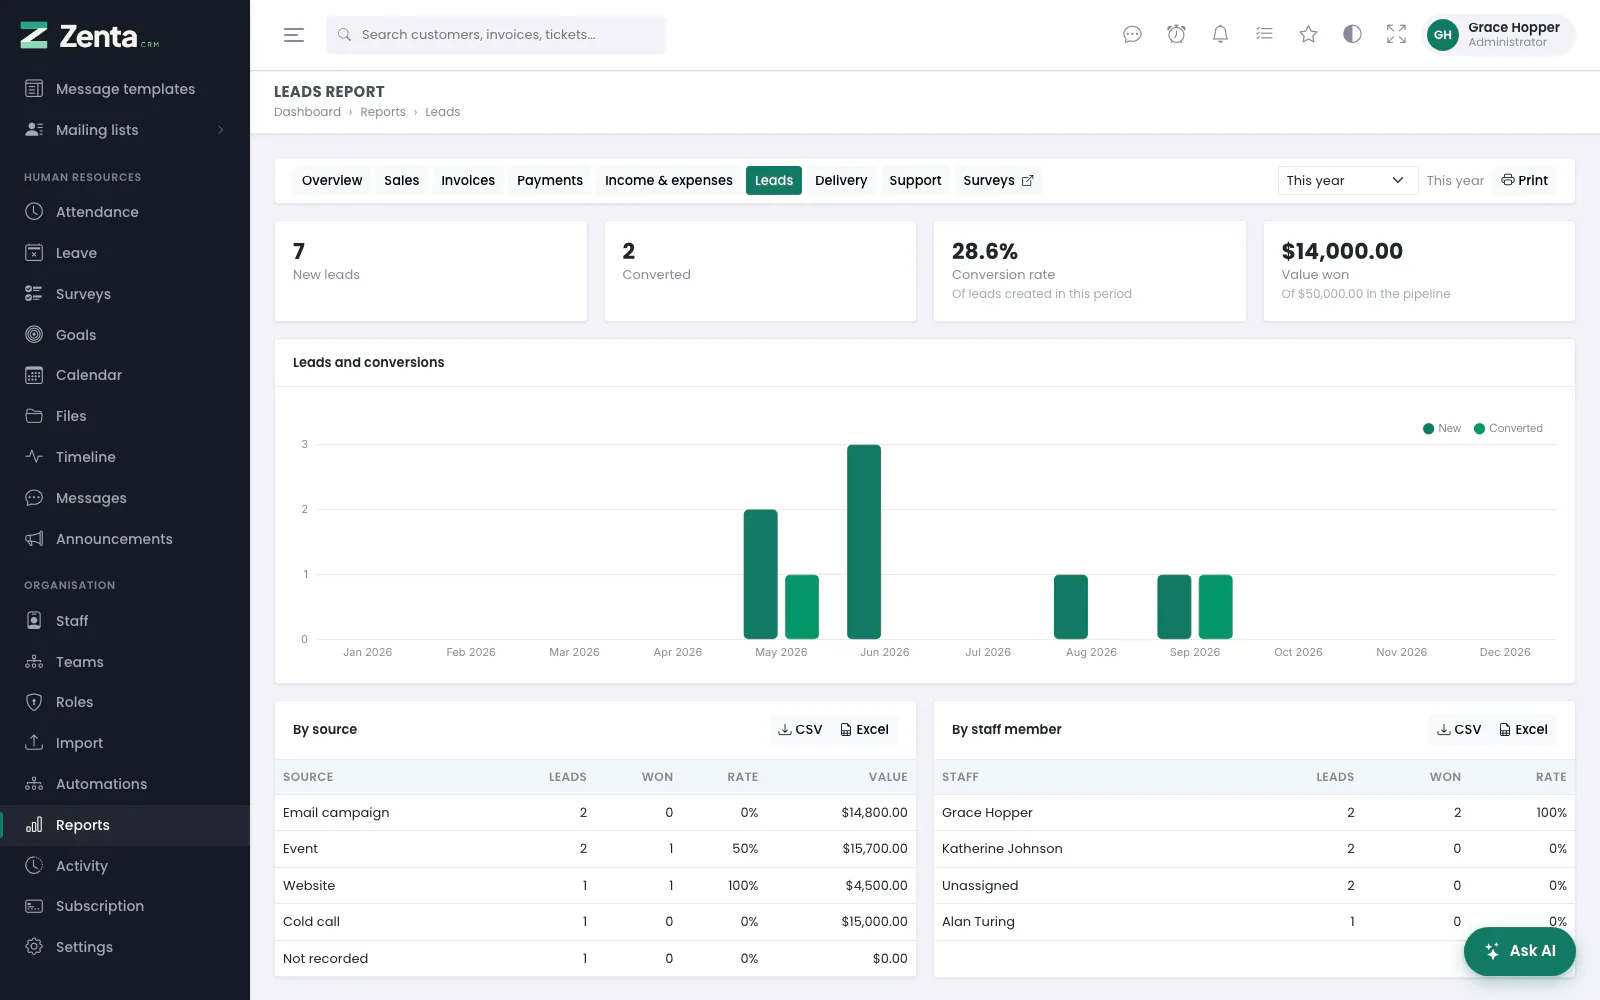This screenshot has width=1600, height=1000.
Task: Click the Jun 2026 new leads bar
Action: pos(864,541)
